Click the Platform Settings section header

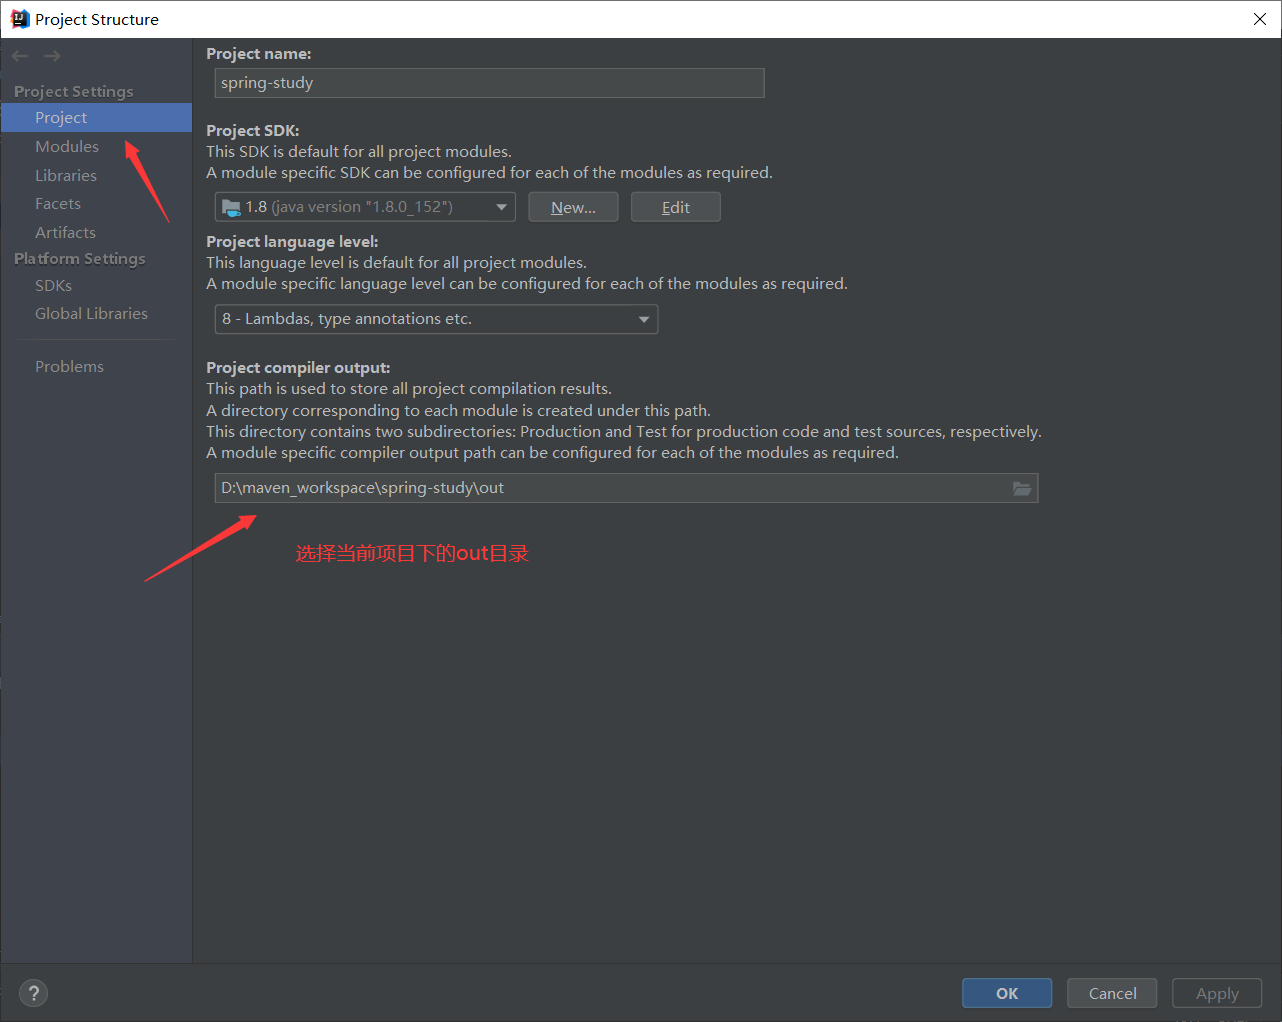(80, 258)
